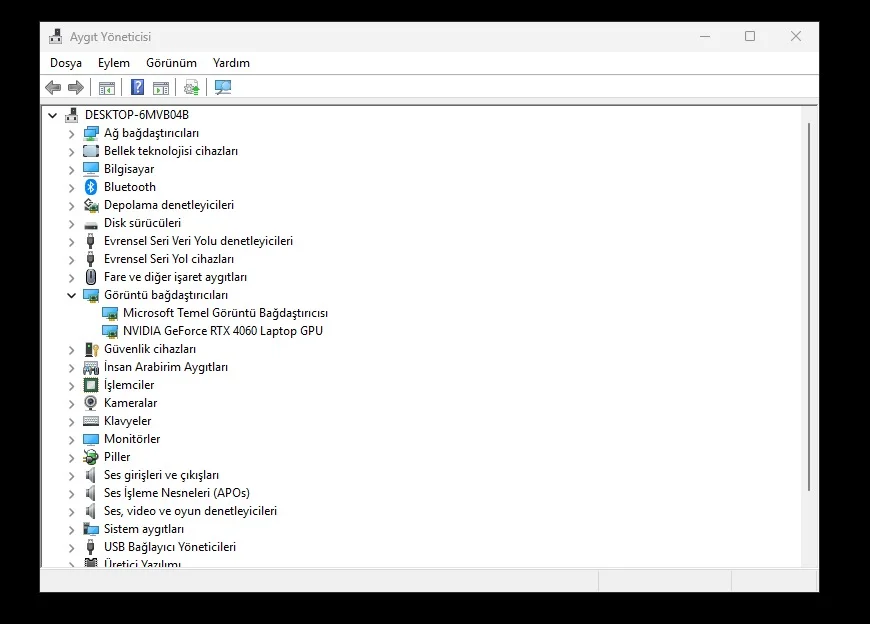Click the Ses girişleri ve çıkışları speaker icon
This screenshot has height=624, width=870.
90,475
